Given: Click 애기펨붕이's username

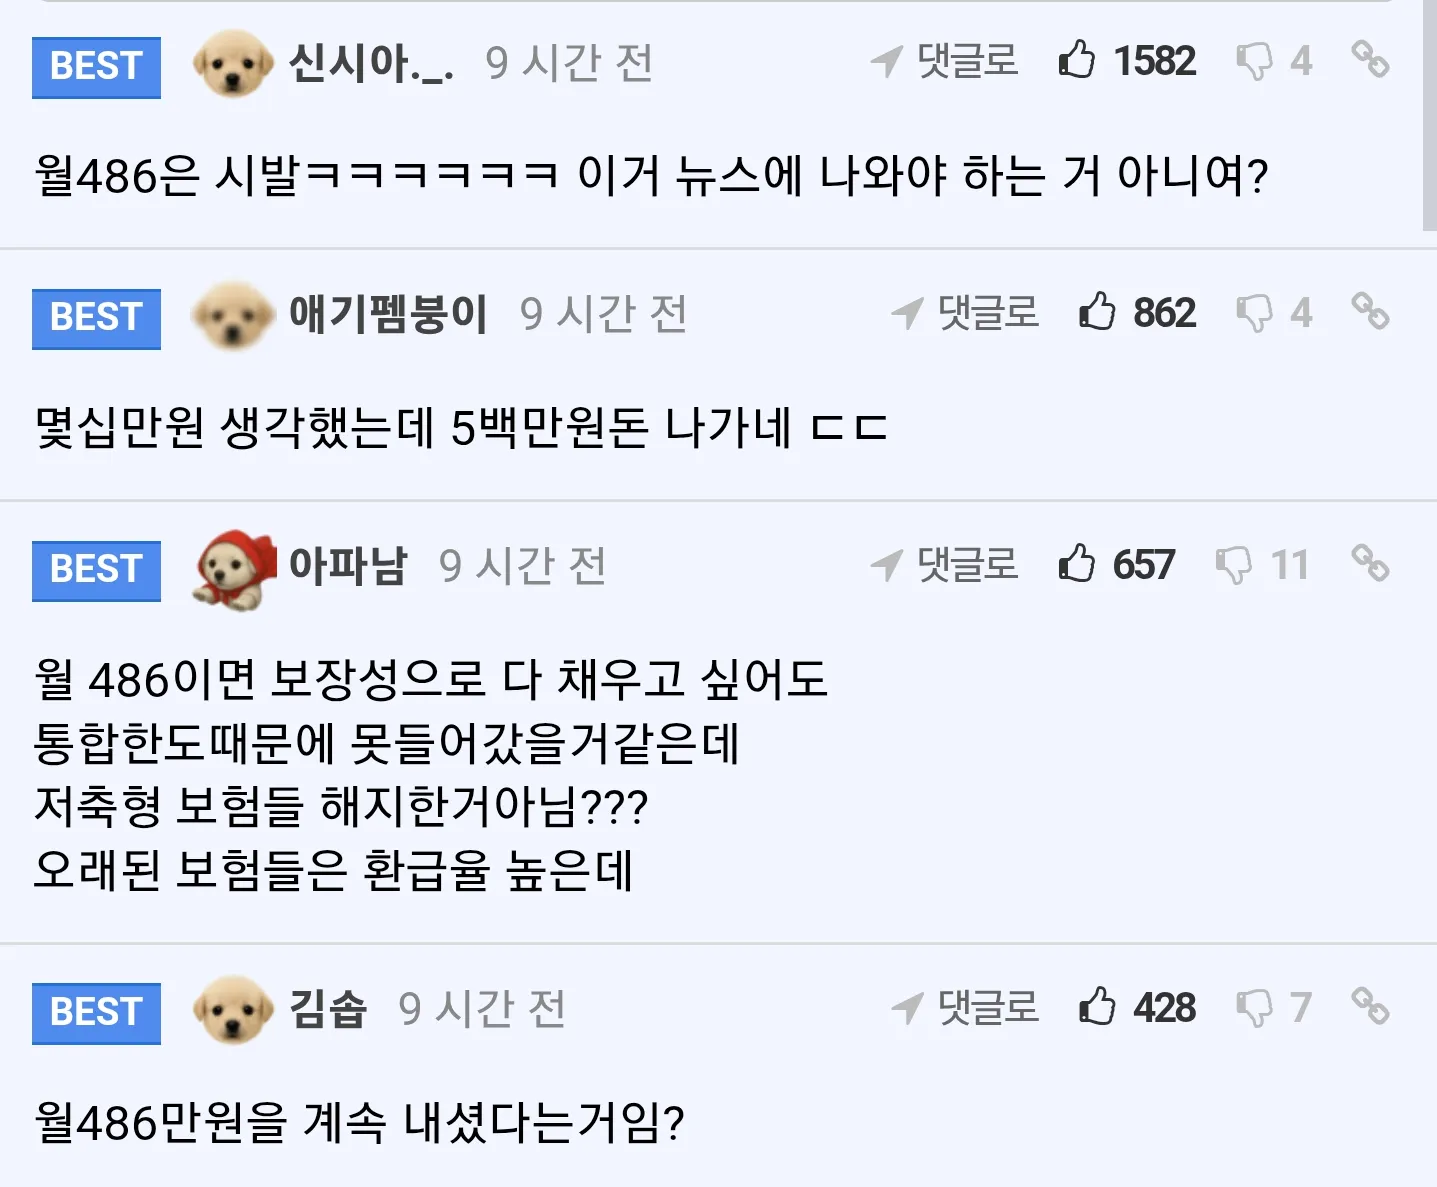Looking at the screenshot, I should click(x=390, y=313).
